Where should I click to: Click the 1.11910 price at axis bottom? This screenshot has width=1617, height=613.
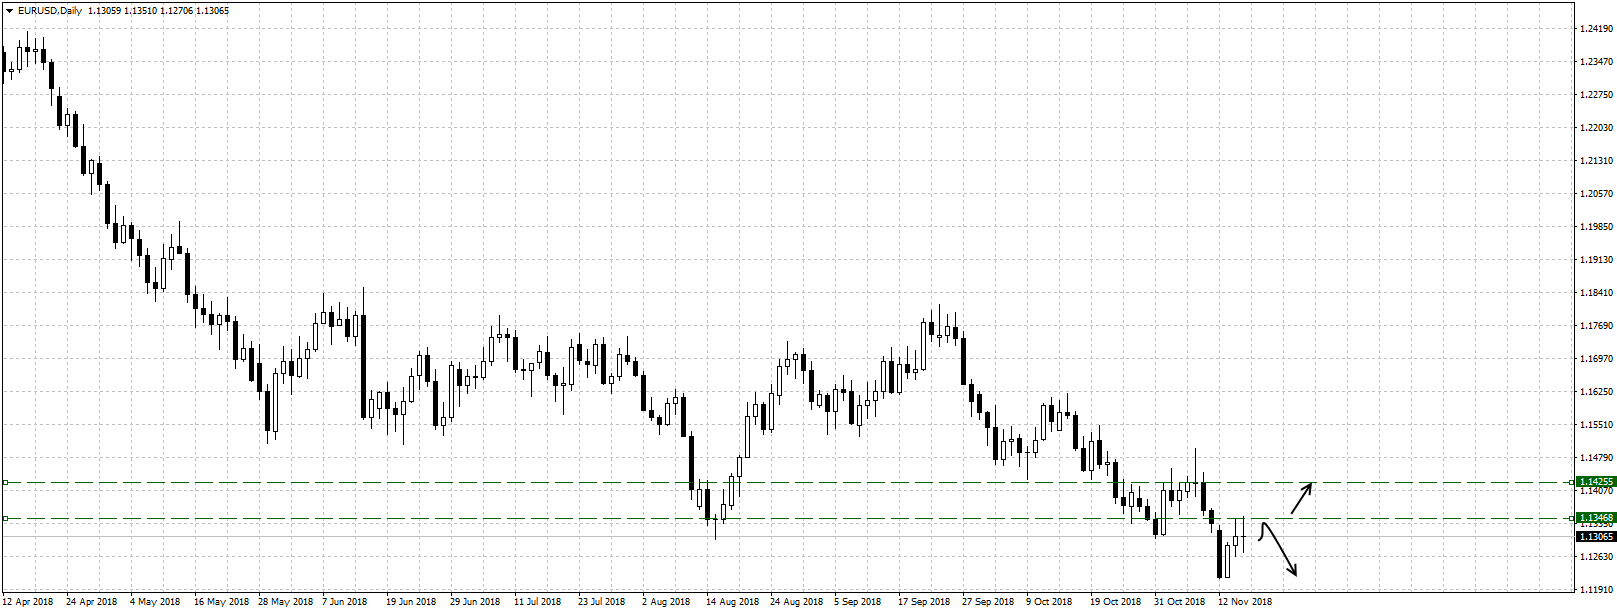1595,590
